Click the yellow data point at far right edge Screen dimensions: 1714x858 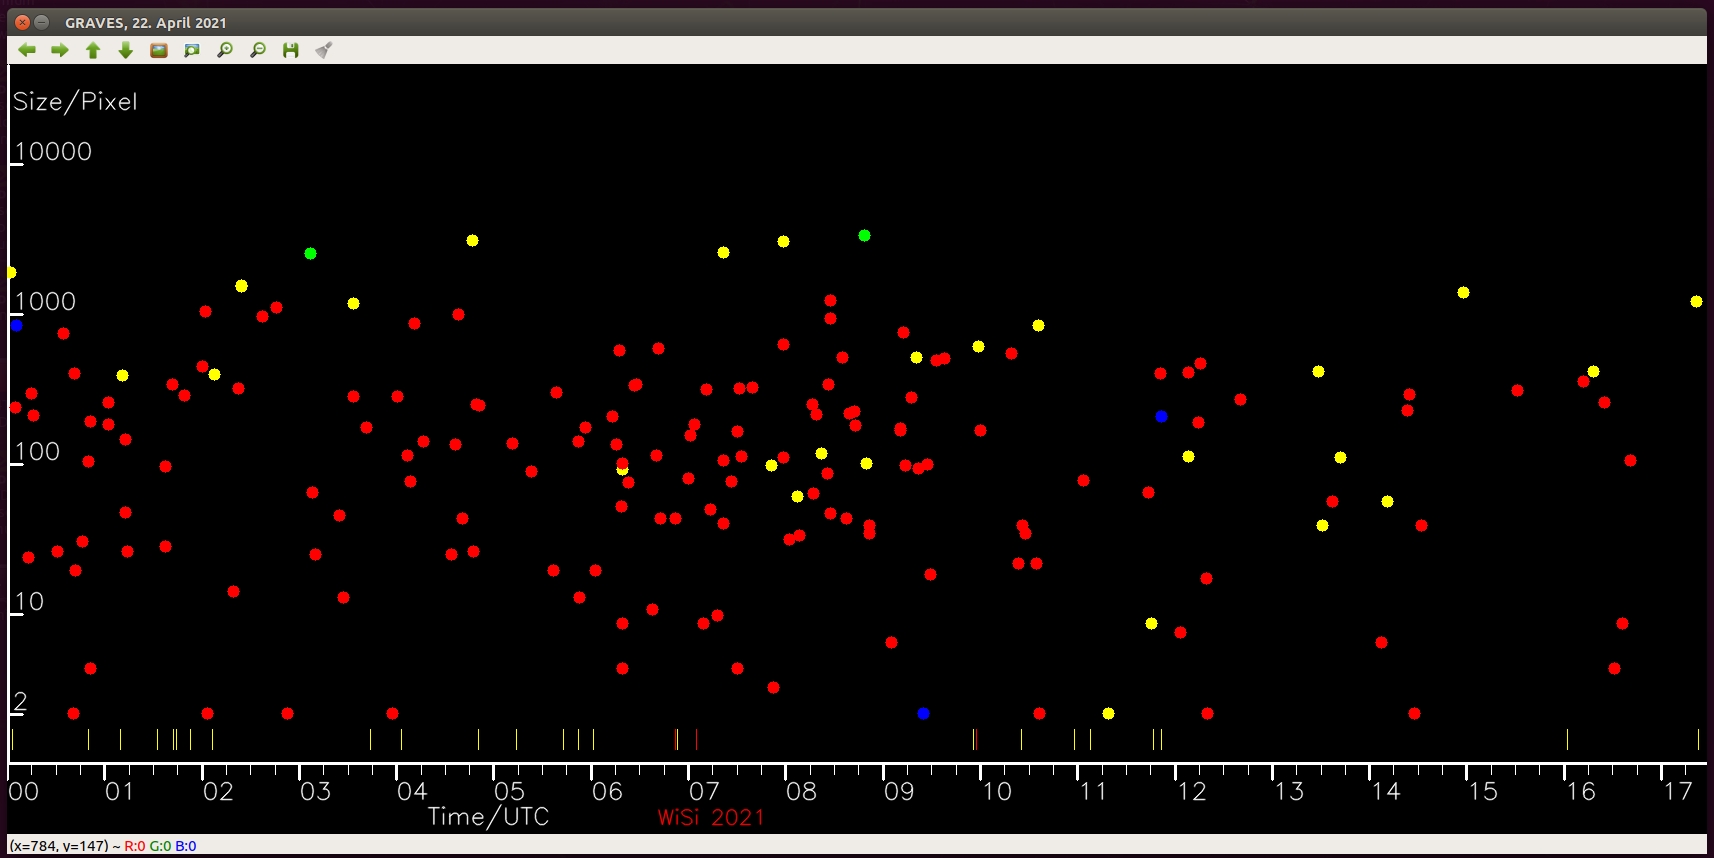click(1696, 301)
